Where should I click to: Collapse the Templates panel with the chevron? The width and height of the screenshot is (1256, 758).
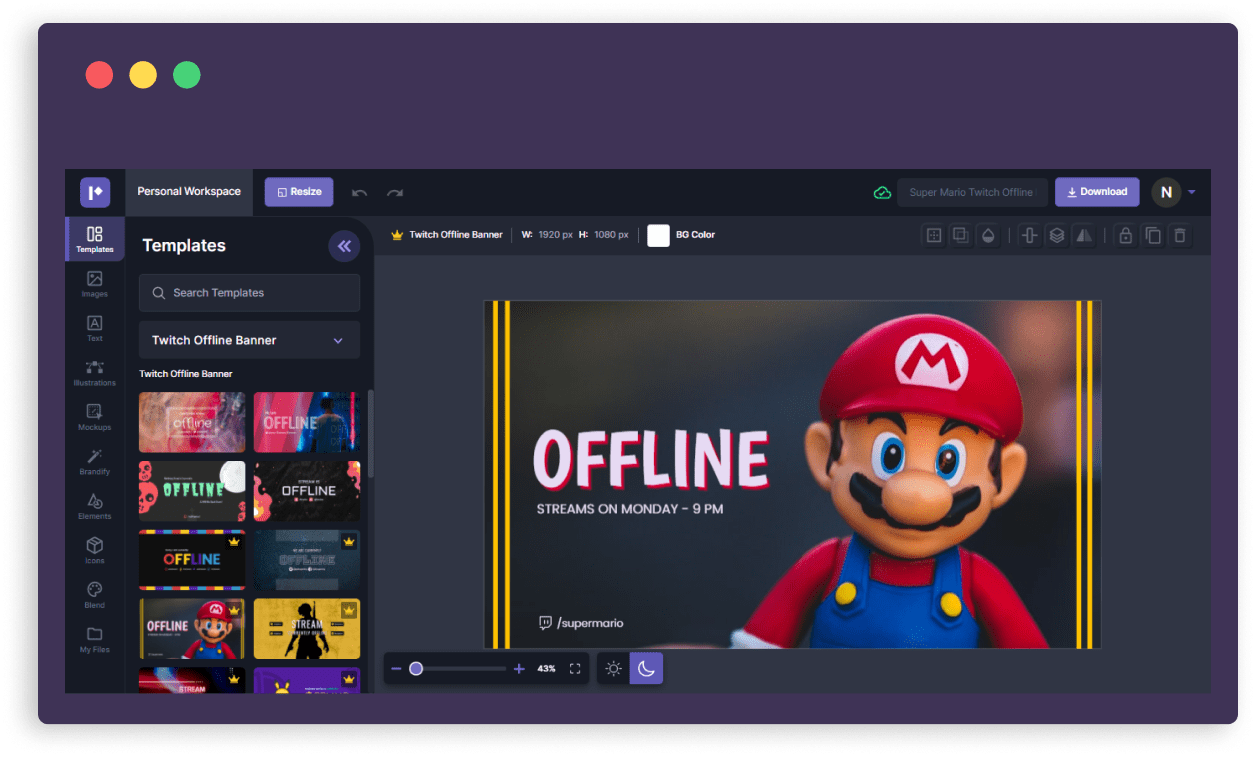(x=344, y=245)
